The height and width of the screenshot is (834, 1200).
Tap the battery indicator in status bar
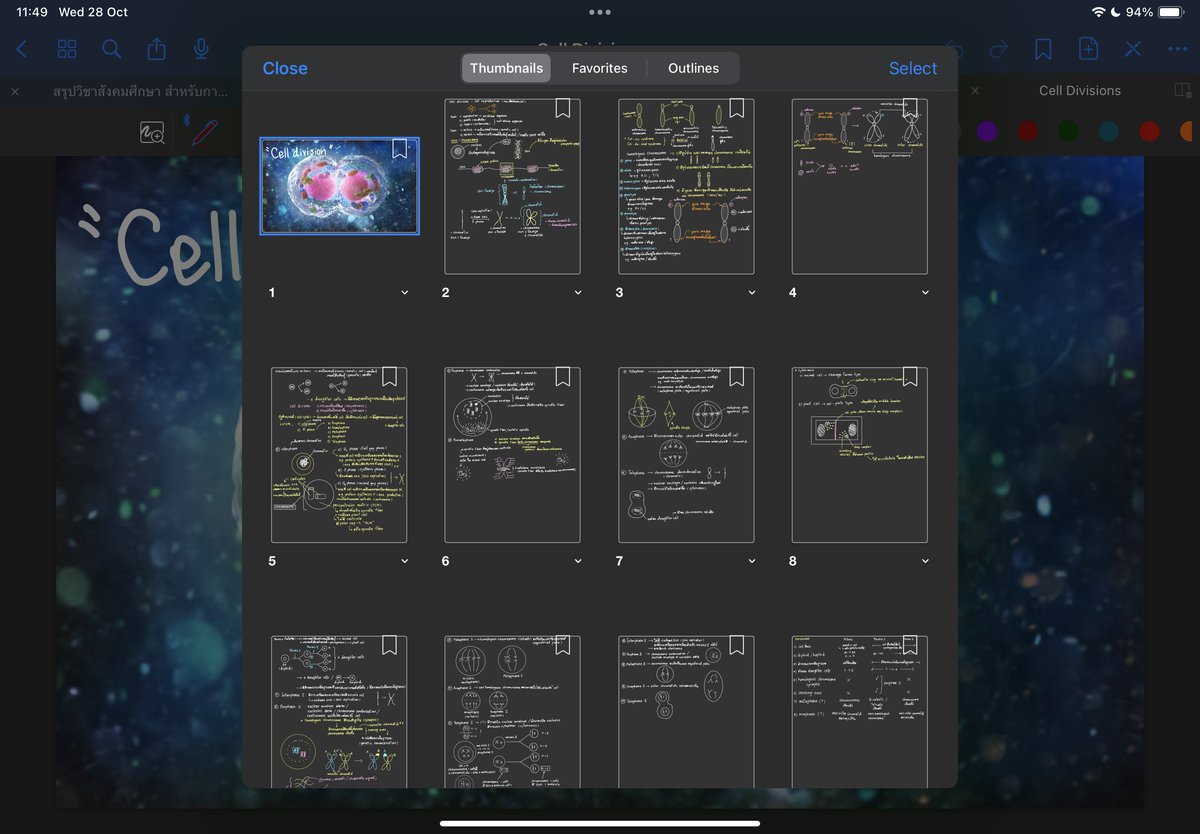[1170, 12]
